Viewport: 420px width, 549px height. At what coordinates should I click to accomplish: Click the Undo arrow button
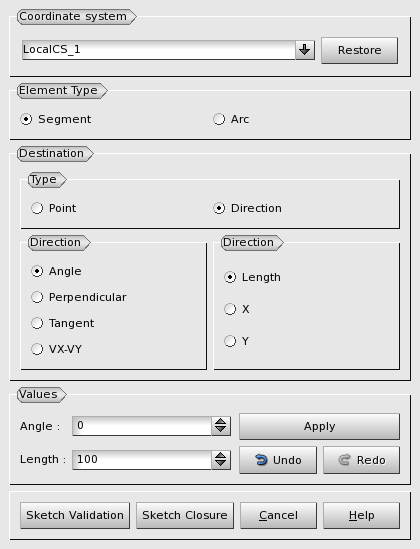coord(278,460)
